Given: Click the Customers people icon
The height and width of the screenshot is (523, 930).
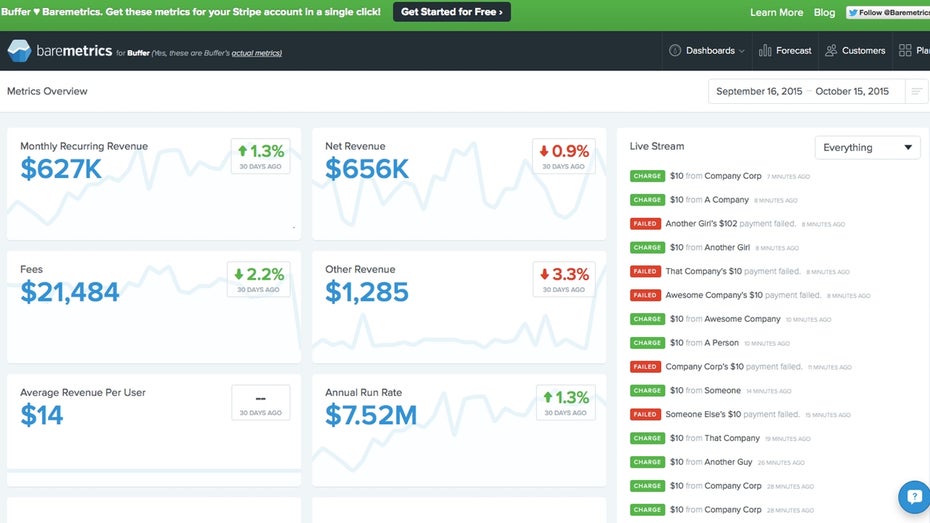Looking at the screenshot, I should click(831, 50).
